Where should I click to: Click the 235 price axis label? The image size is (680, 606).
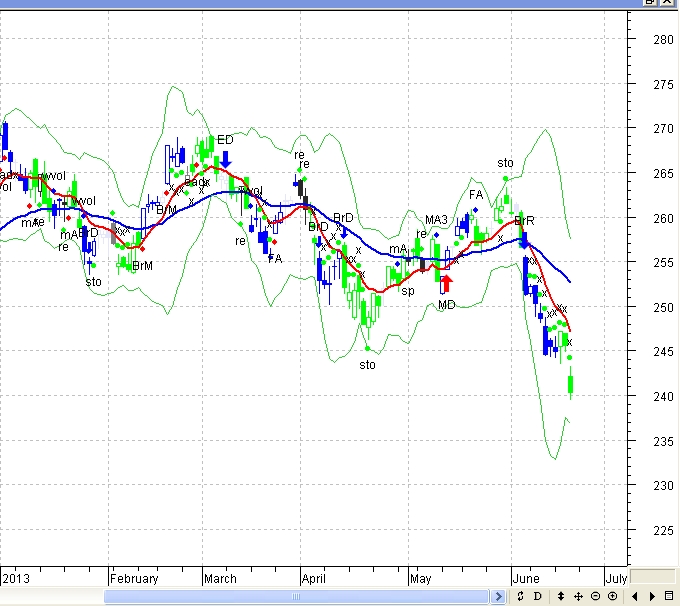pos(664,442)
